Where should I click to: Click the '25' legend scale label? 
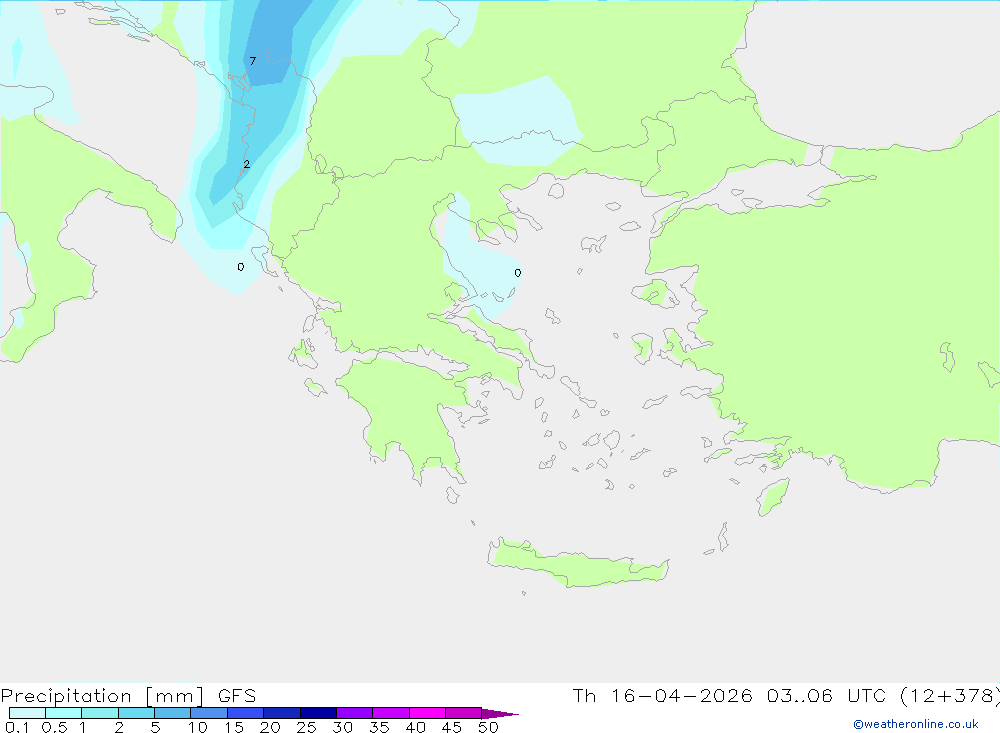tap(306, 727)
